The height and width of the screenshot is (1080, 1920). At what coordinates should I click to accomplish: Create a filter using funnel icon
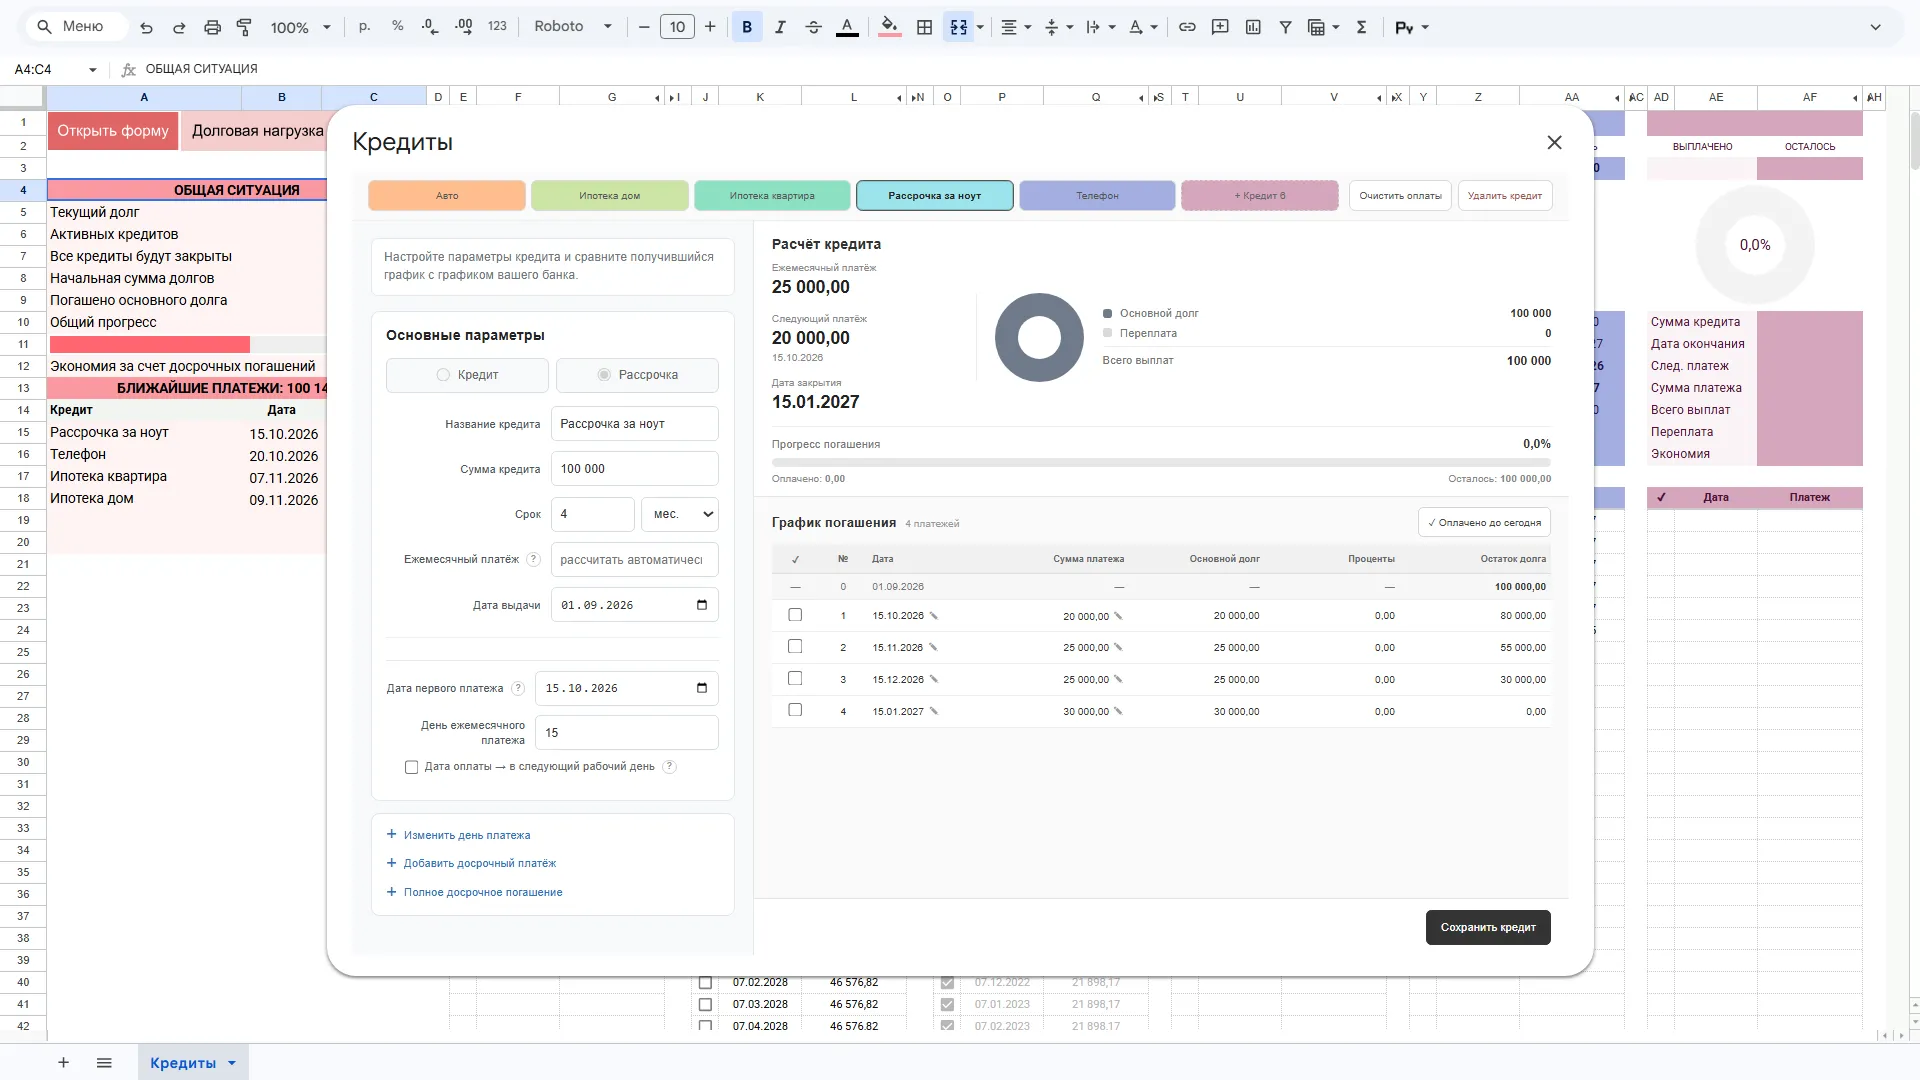1286,27
